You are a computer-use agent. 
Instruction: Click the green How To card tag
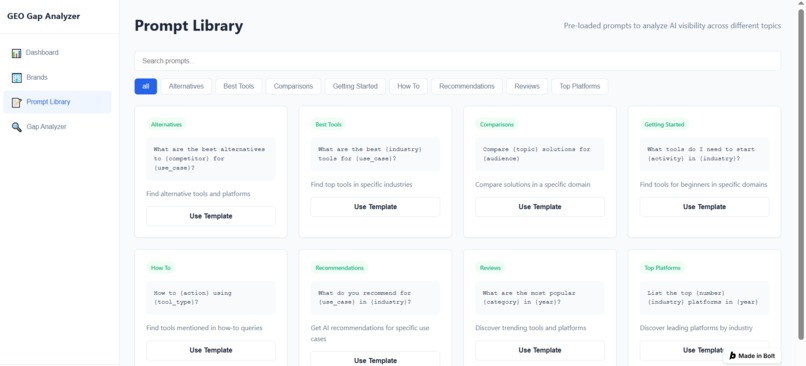coord(161,268)
